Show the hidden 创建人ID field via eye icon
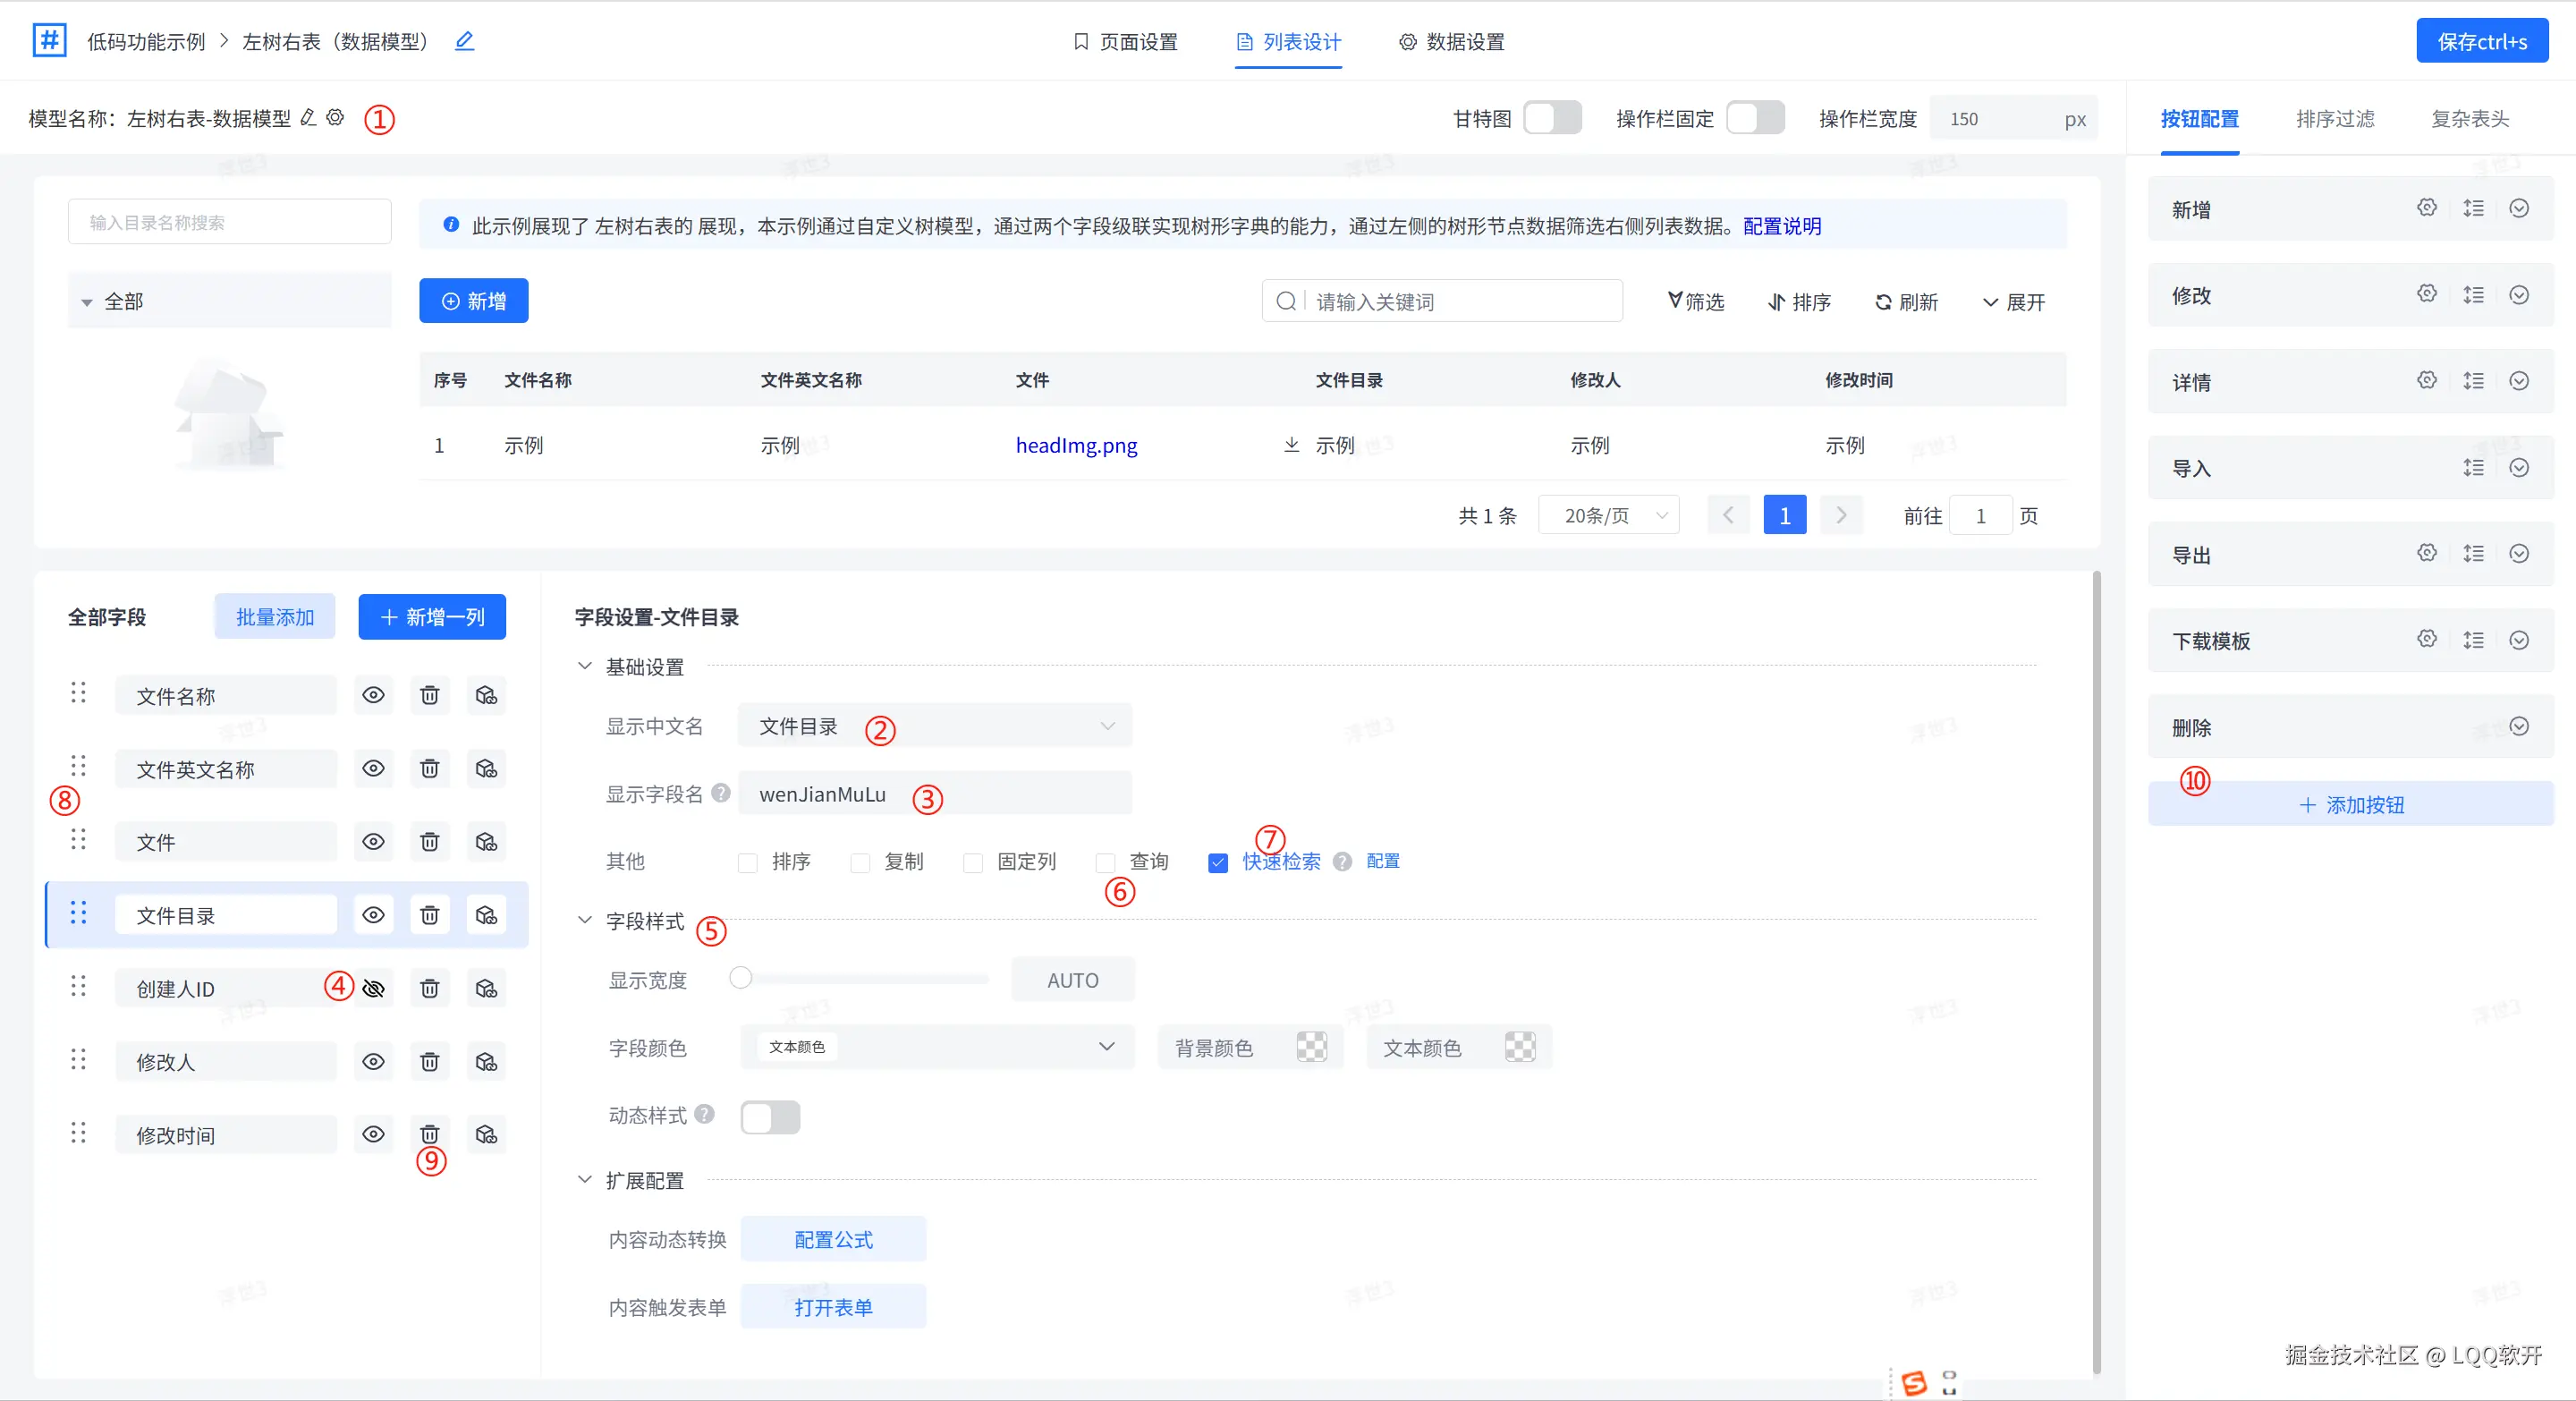The image size is (2576, 1401). [x=373, y=988]
